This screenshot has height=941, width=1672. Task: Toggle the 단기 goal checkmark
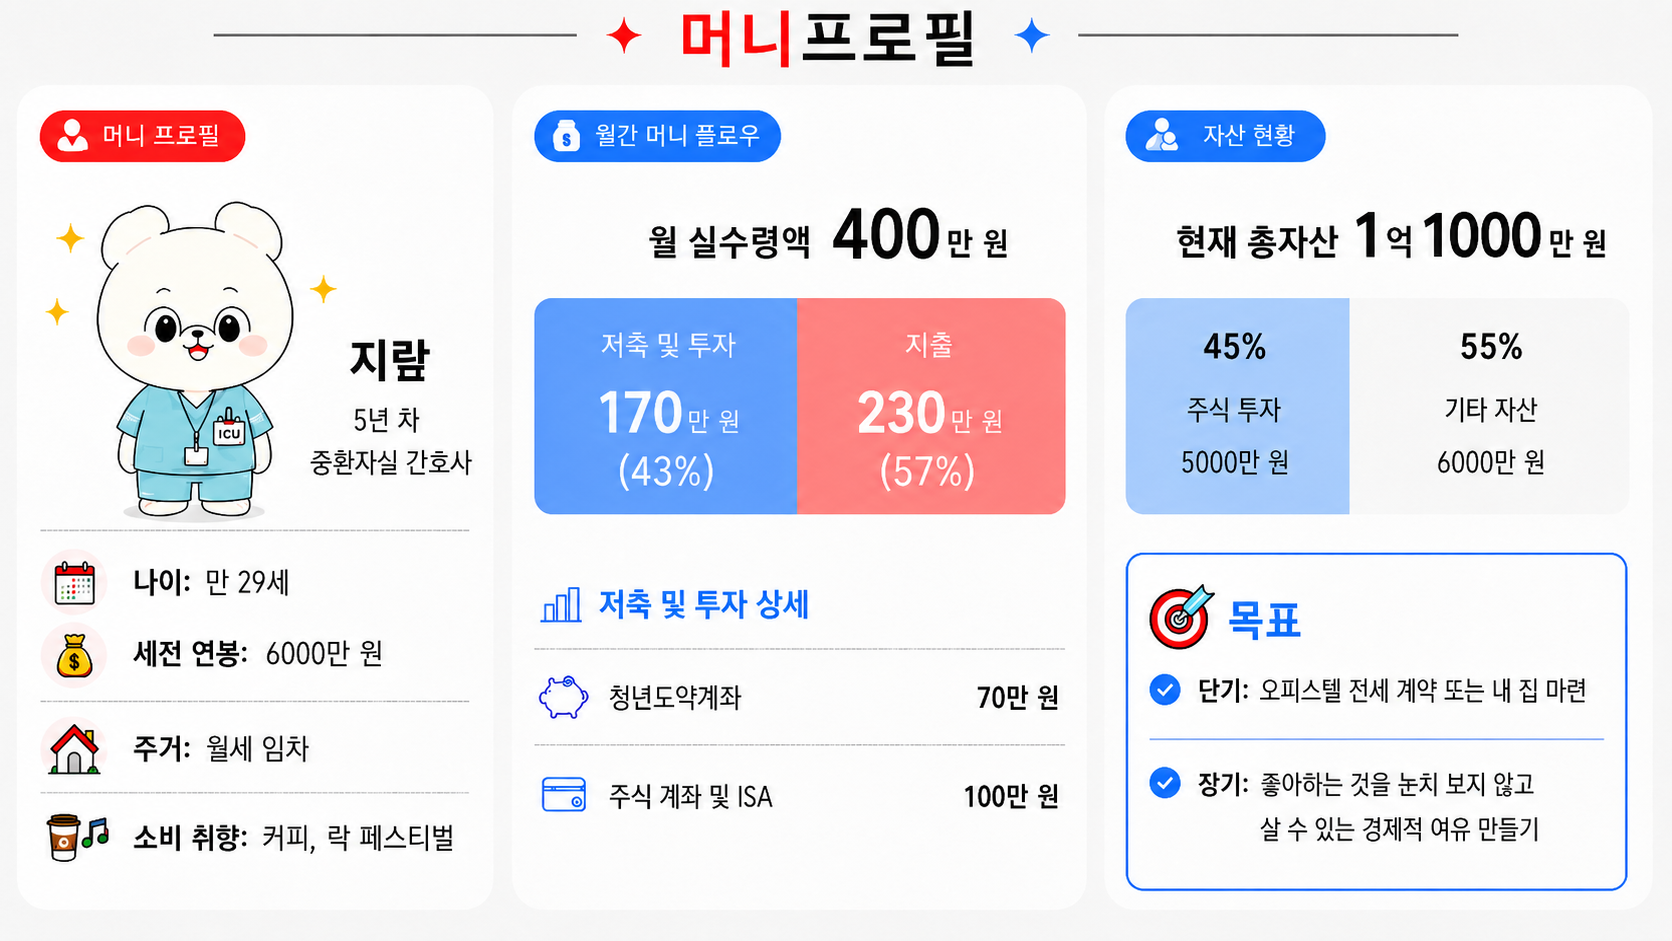(x=1164, y=690)
